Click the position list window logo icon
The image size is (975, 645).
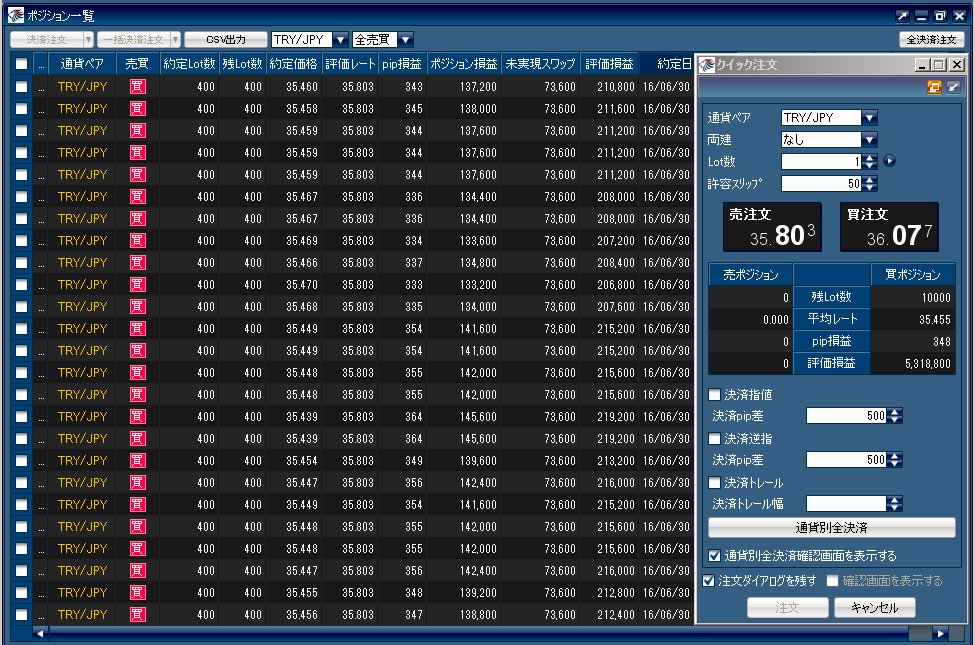[16, 16]
